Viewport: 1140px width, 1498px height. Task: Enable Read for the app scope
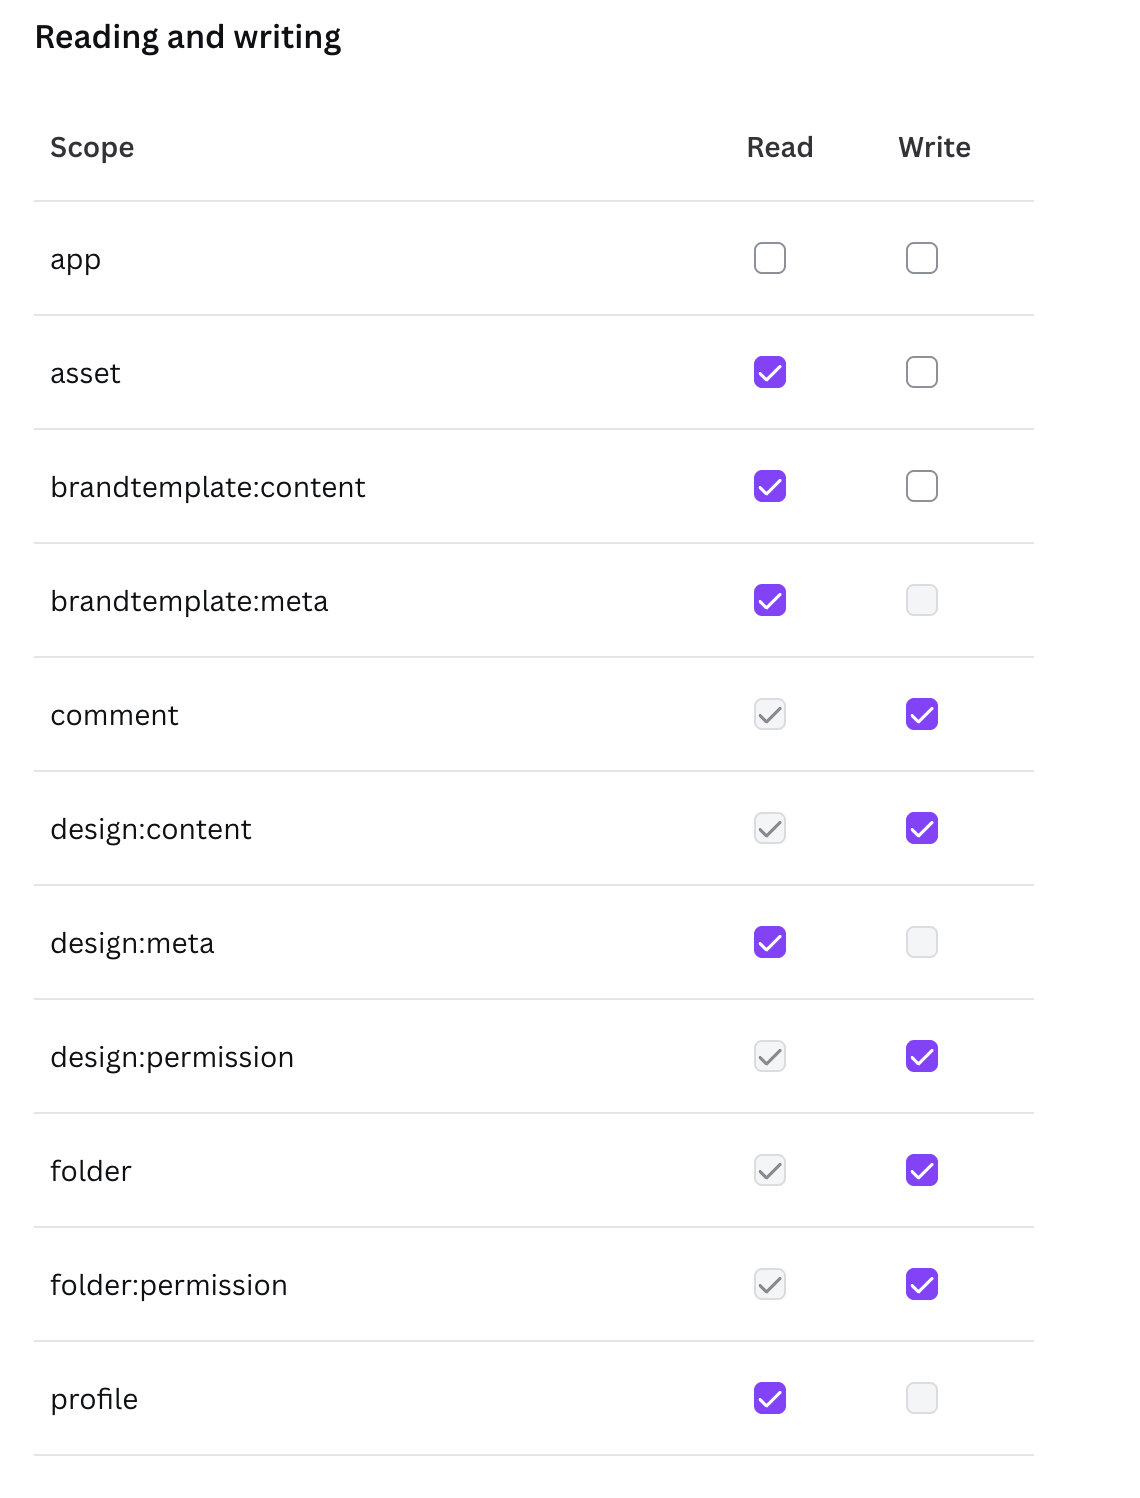coord(770,258)
